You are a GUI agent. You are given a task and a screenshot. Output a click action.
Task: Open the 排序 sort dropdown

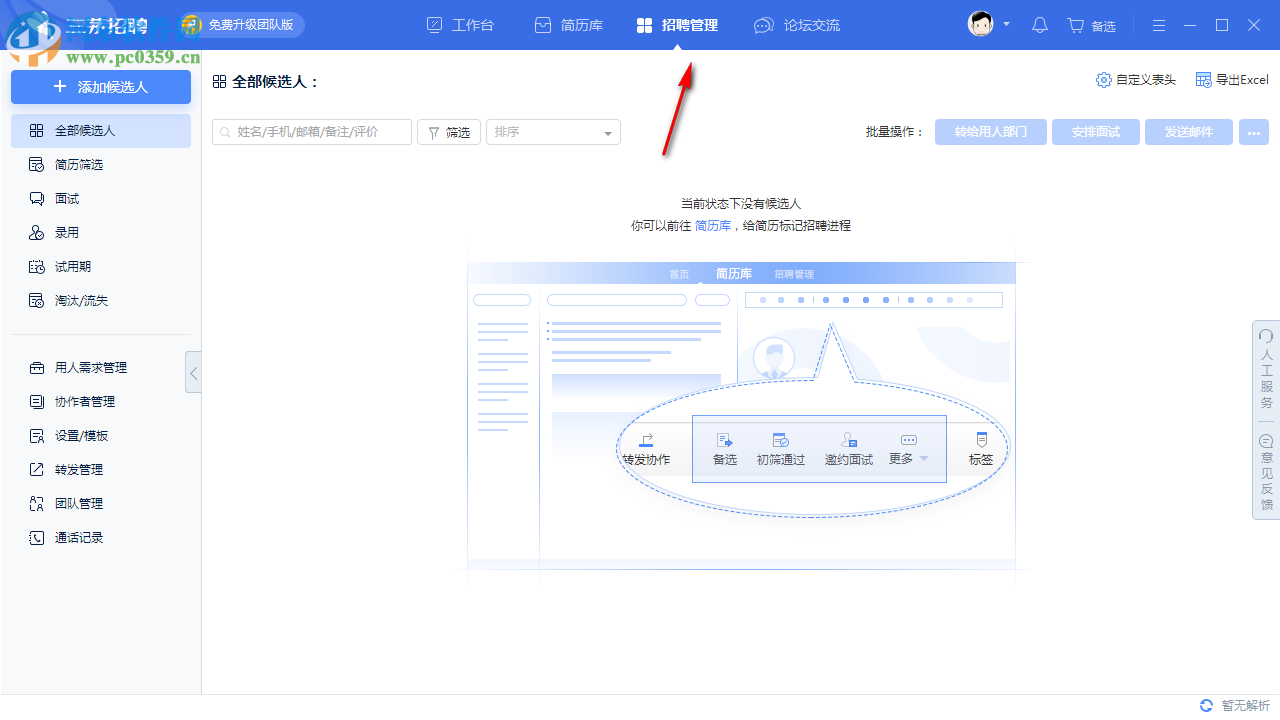(x=552, y=131)
